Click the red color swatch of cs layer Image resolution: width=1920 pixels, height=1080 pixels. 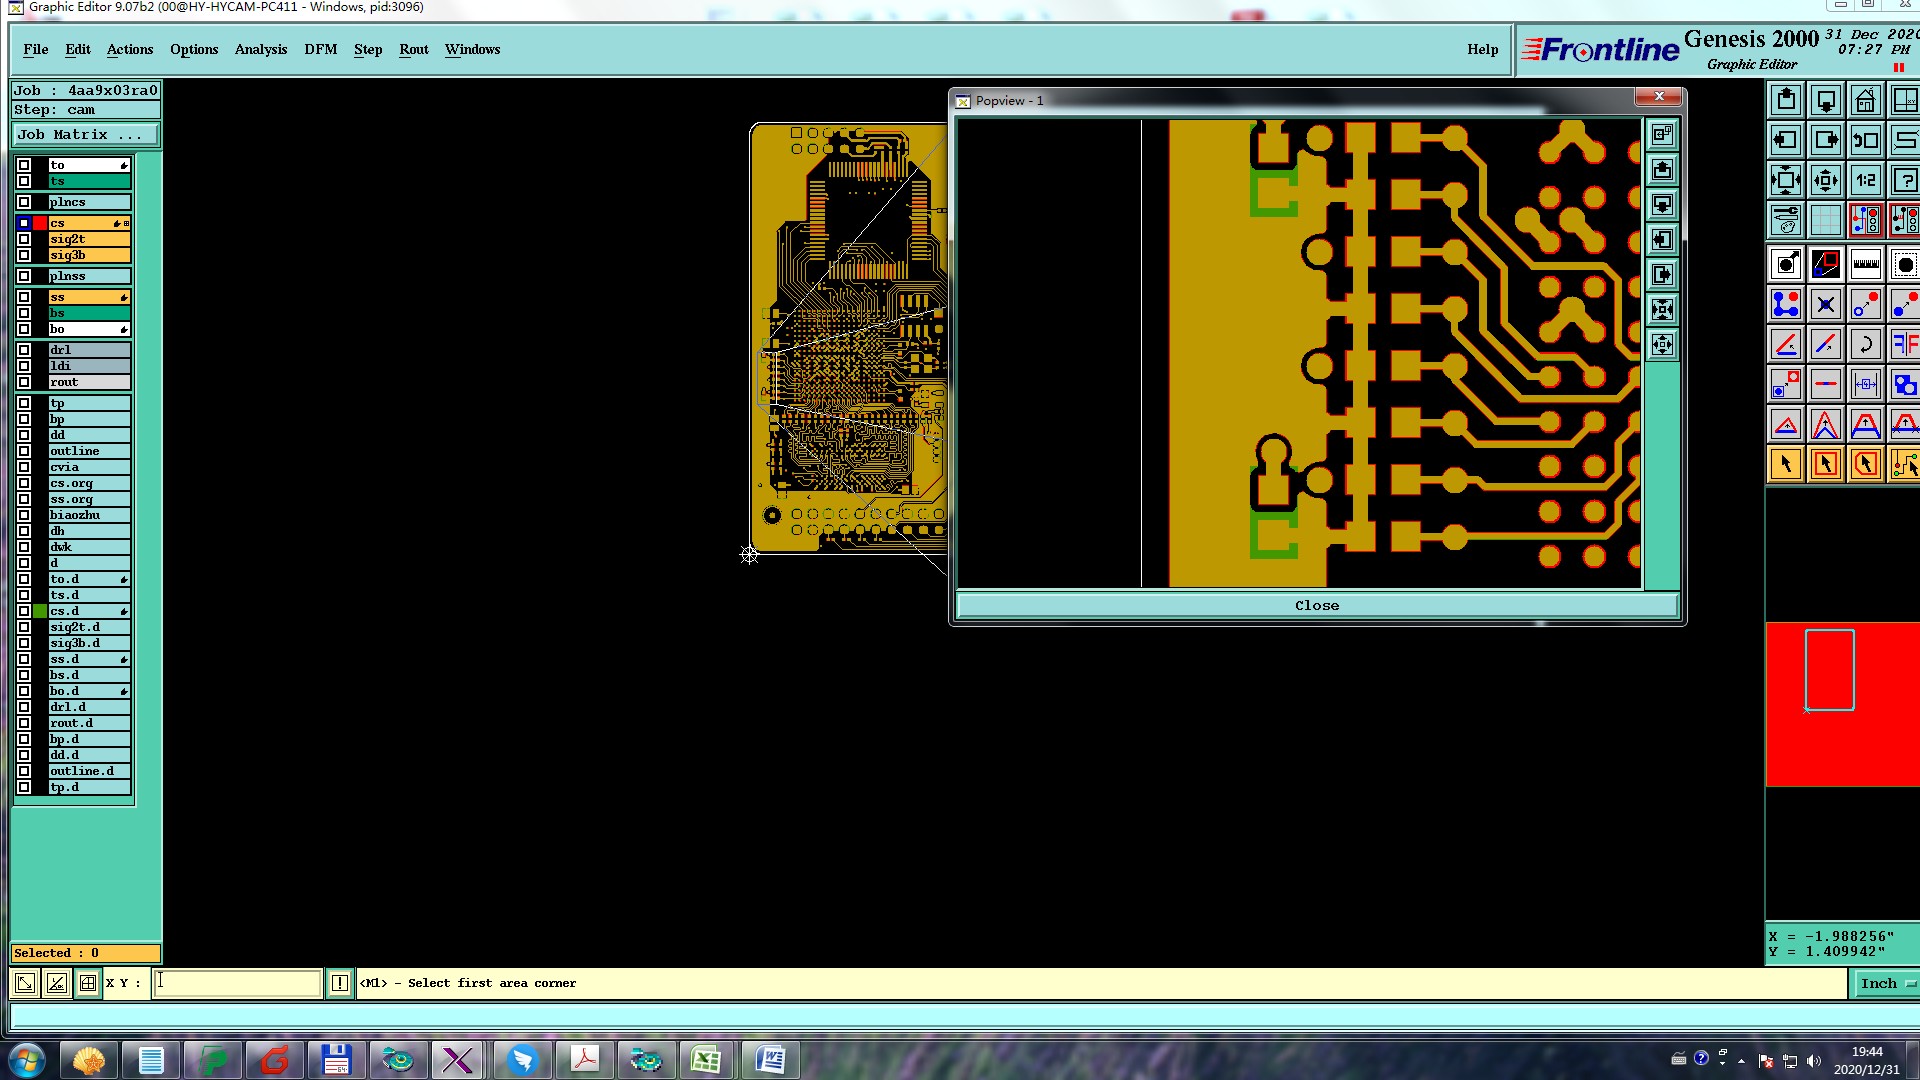pos(40,223)
